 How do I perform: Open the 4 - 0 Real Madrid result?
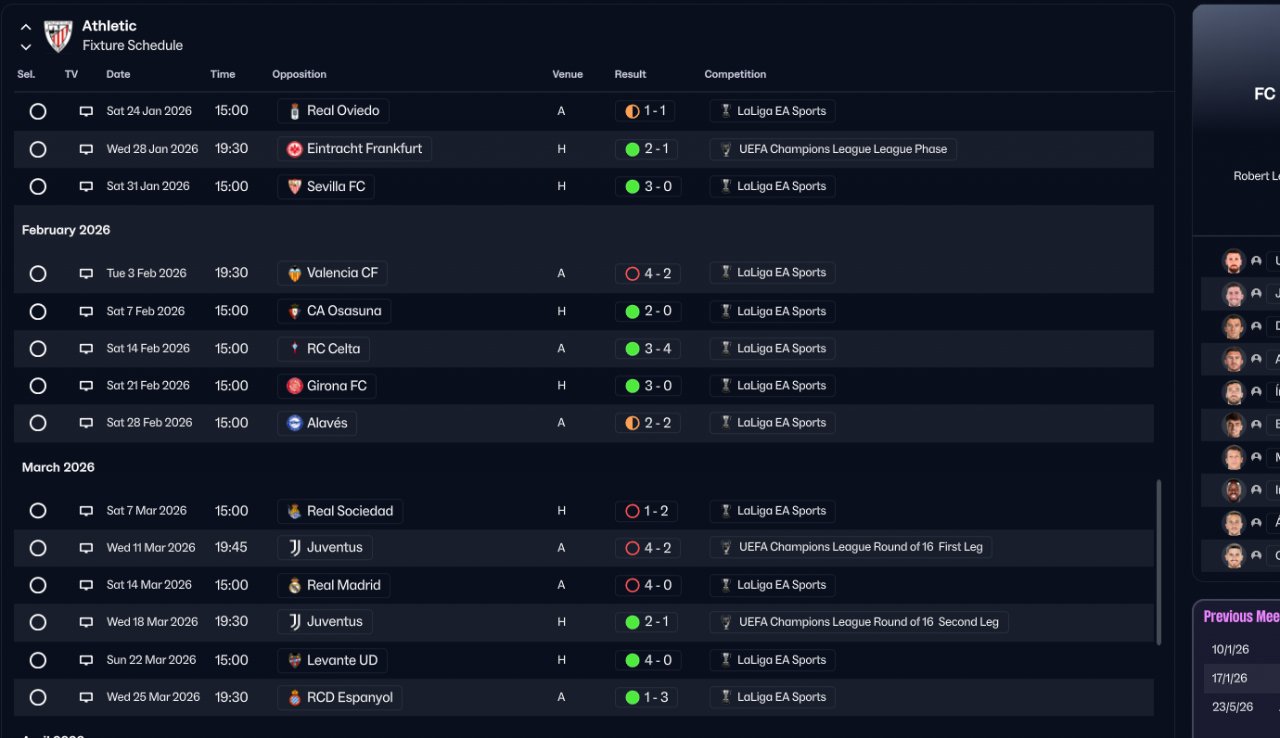[x=648, y=585]
